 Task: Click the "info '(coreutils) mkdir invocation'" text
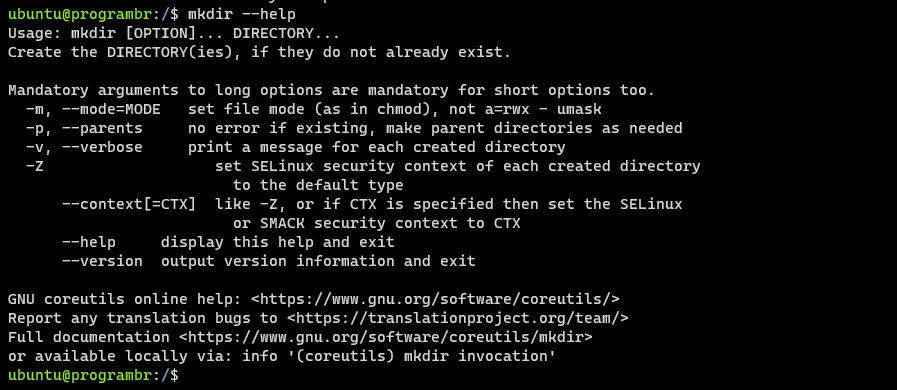[x=399, y=356]
